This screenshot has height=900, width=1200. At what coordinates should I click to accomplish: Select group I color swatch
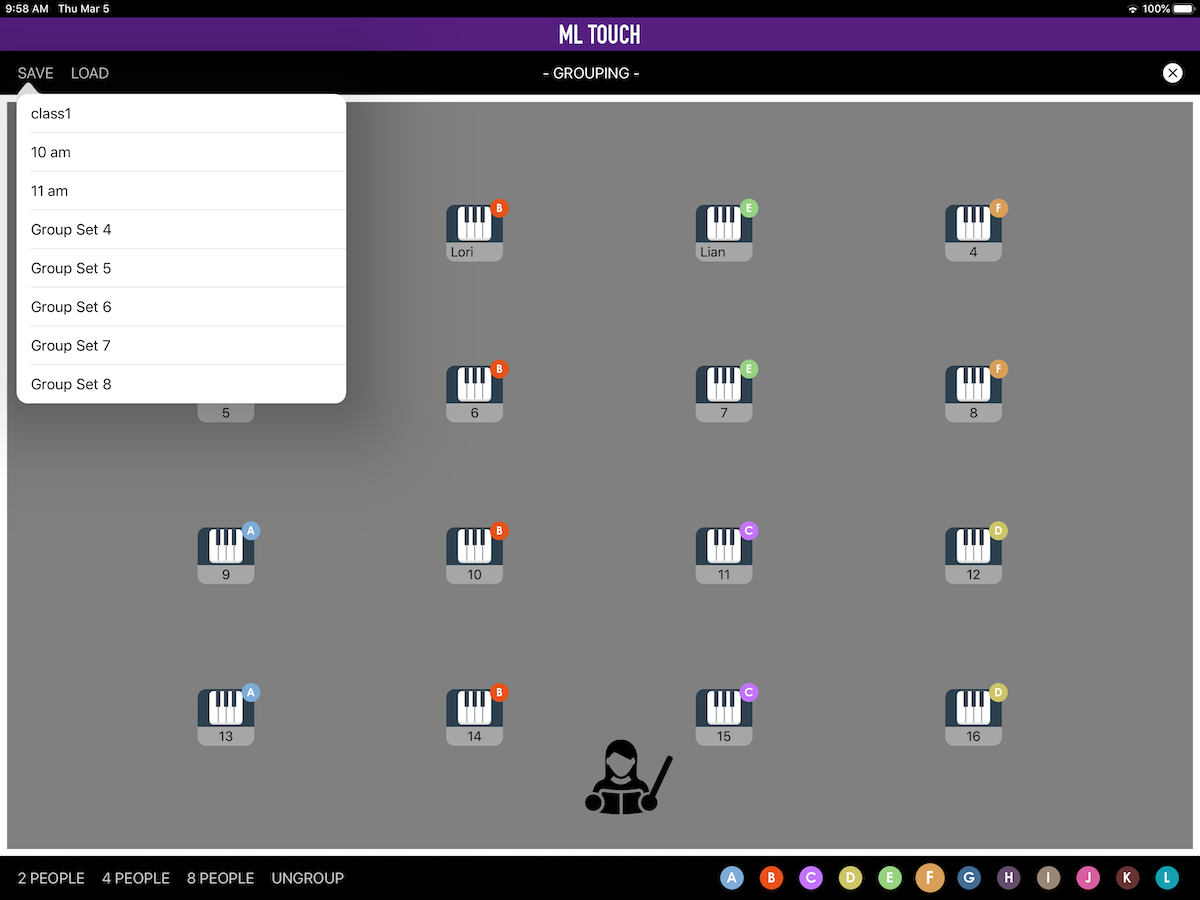1048,878
